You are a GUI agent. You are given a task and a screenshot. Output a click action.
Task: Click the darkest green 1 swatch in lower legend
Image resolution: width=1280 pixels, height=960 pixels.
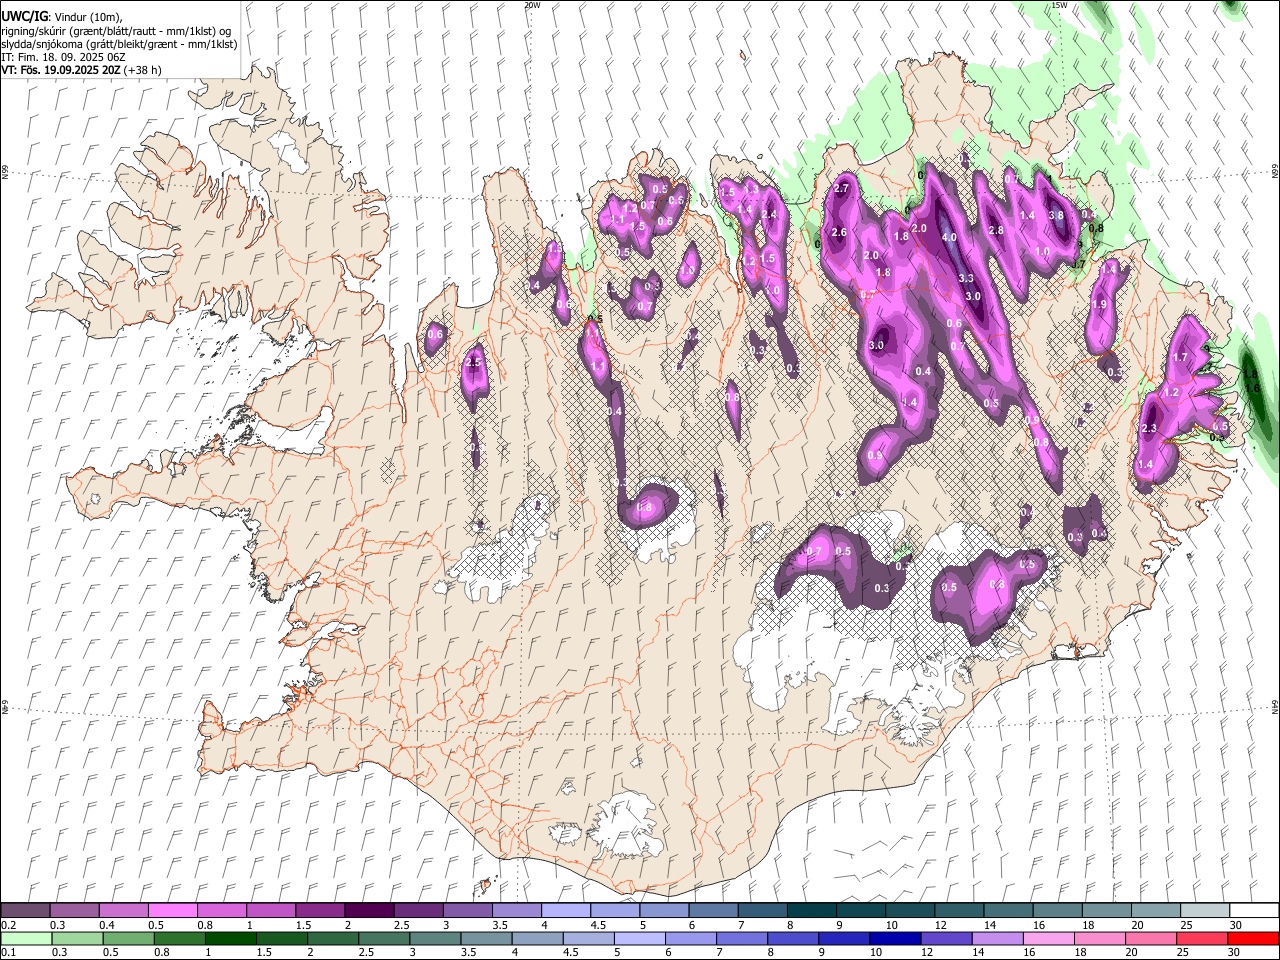(x=230, y=938)
